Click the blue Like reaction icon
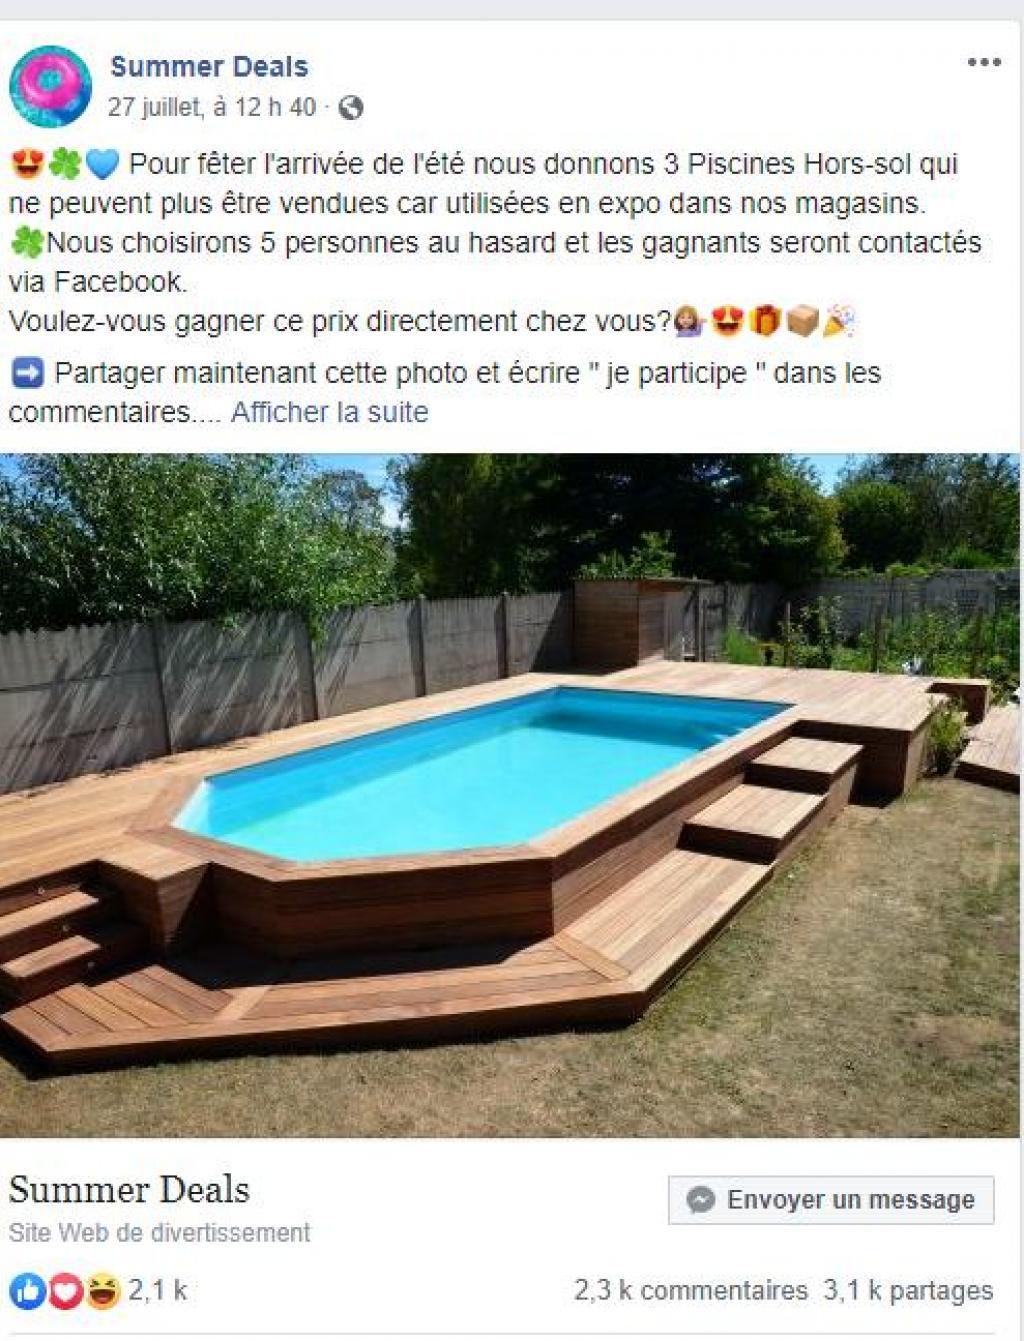The width and height of the screenshot is (1024, 1341). click(x=27, y=1292)
